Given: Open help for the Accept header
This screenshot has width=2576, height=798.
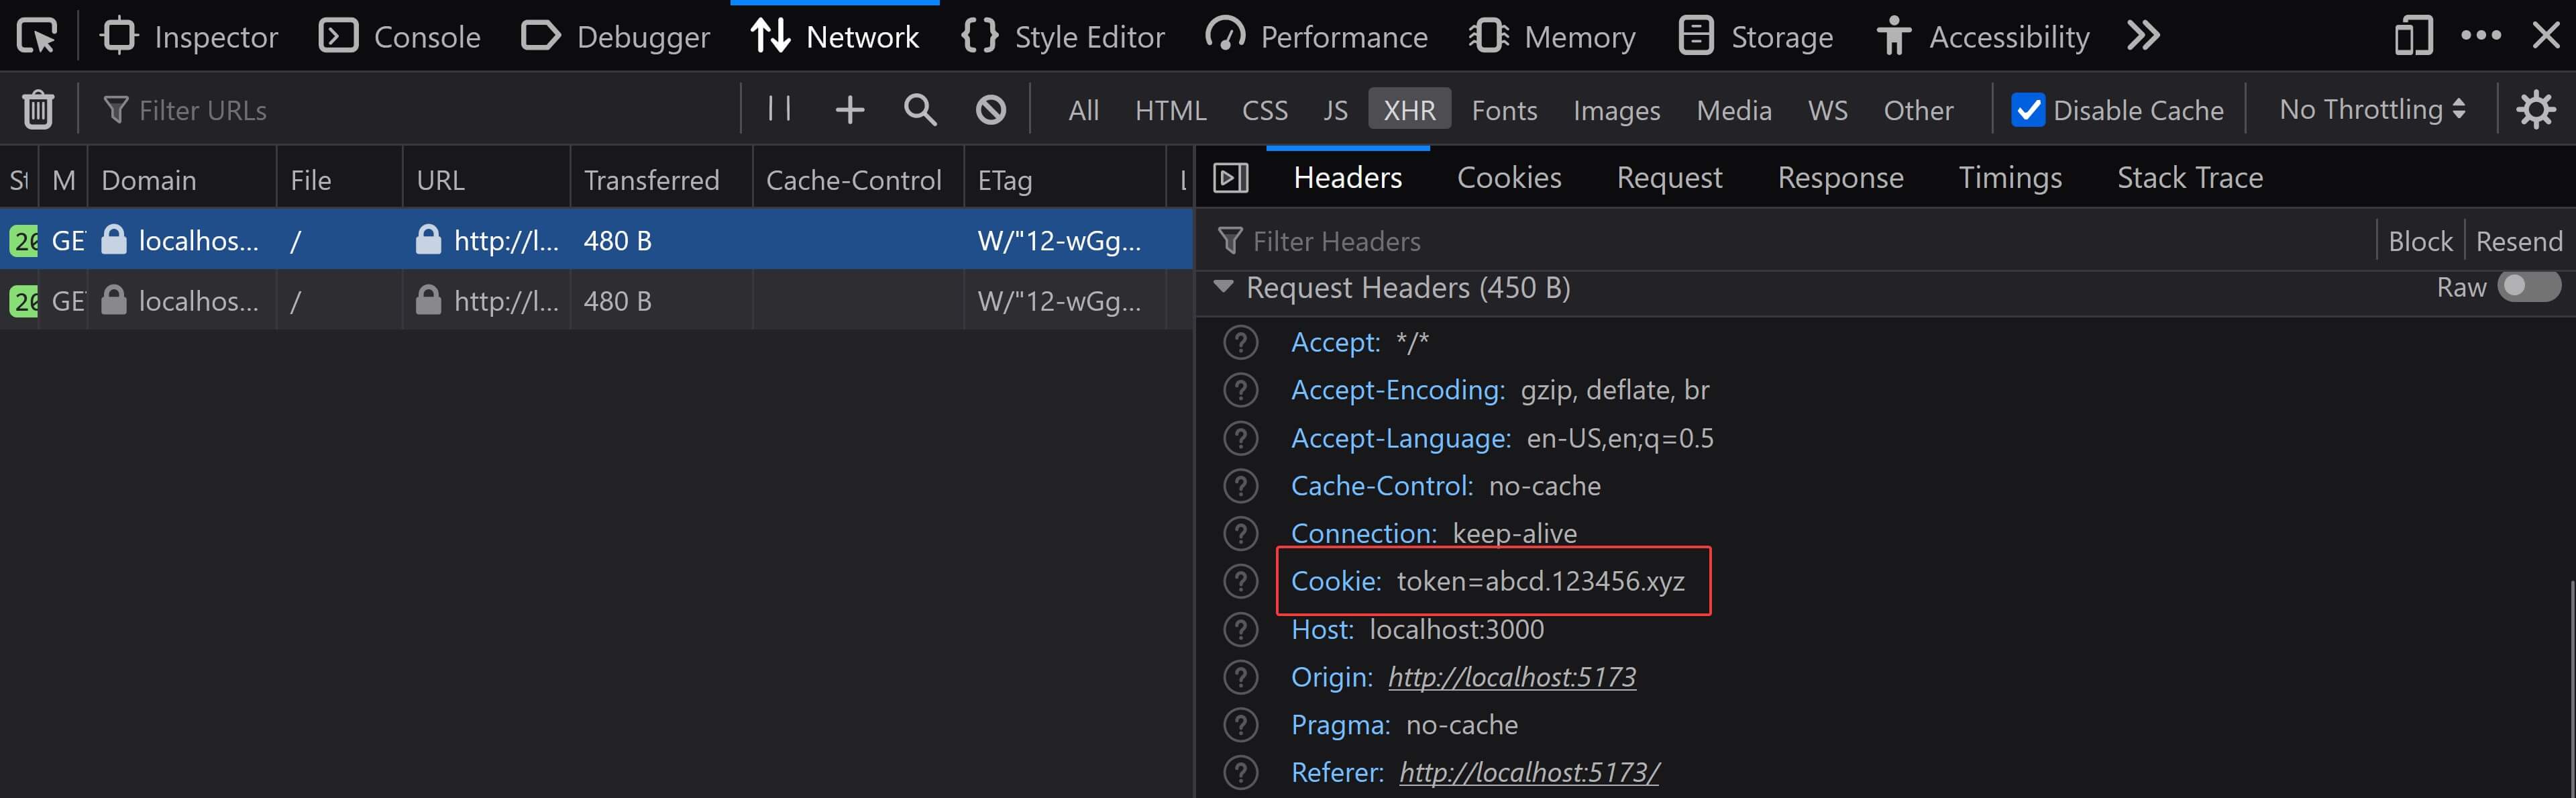Looking at the screenshot, I should 1240,342.
